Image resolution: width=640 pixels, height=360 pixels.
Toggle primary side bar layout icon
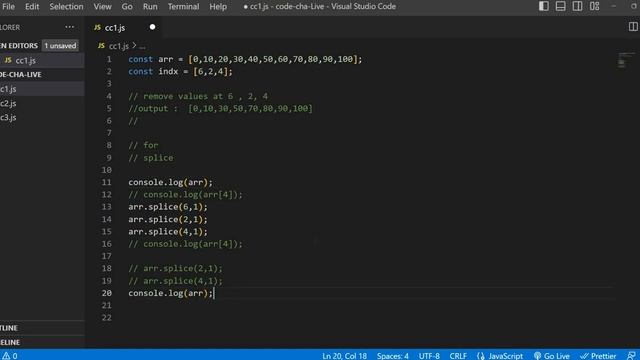point(543,6)
